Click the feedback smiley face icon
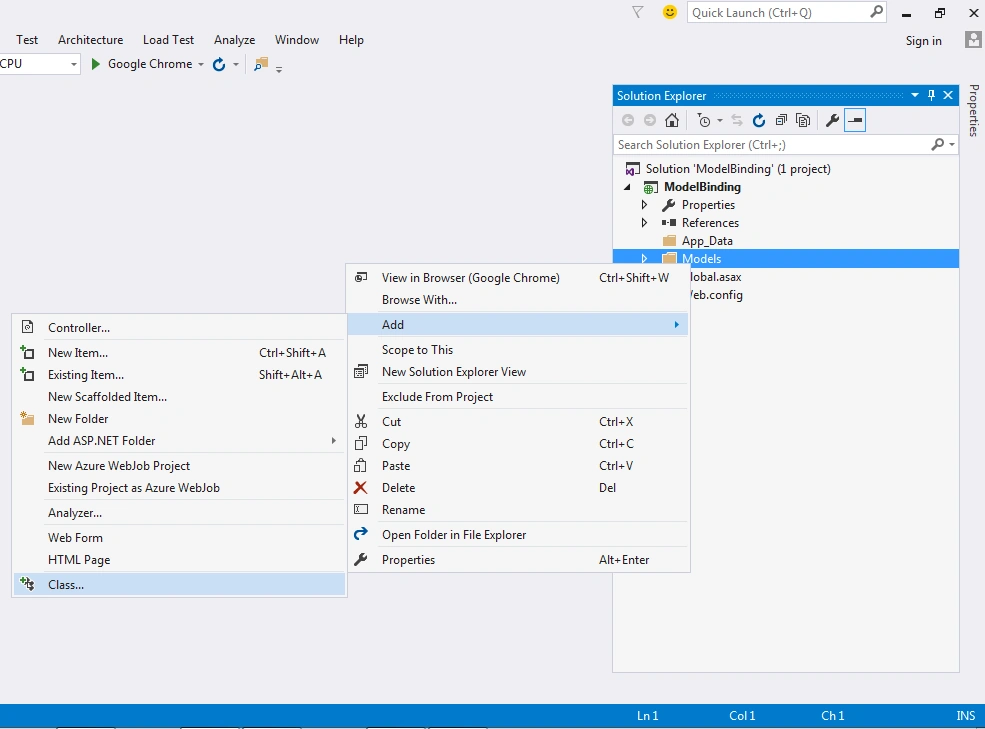Viewport: 985px width, 729px height. (670, 13)
